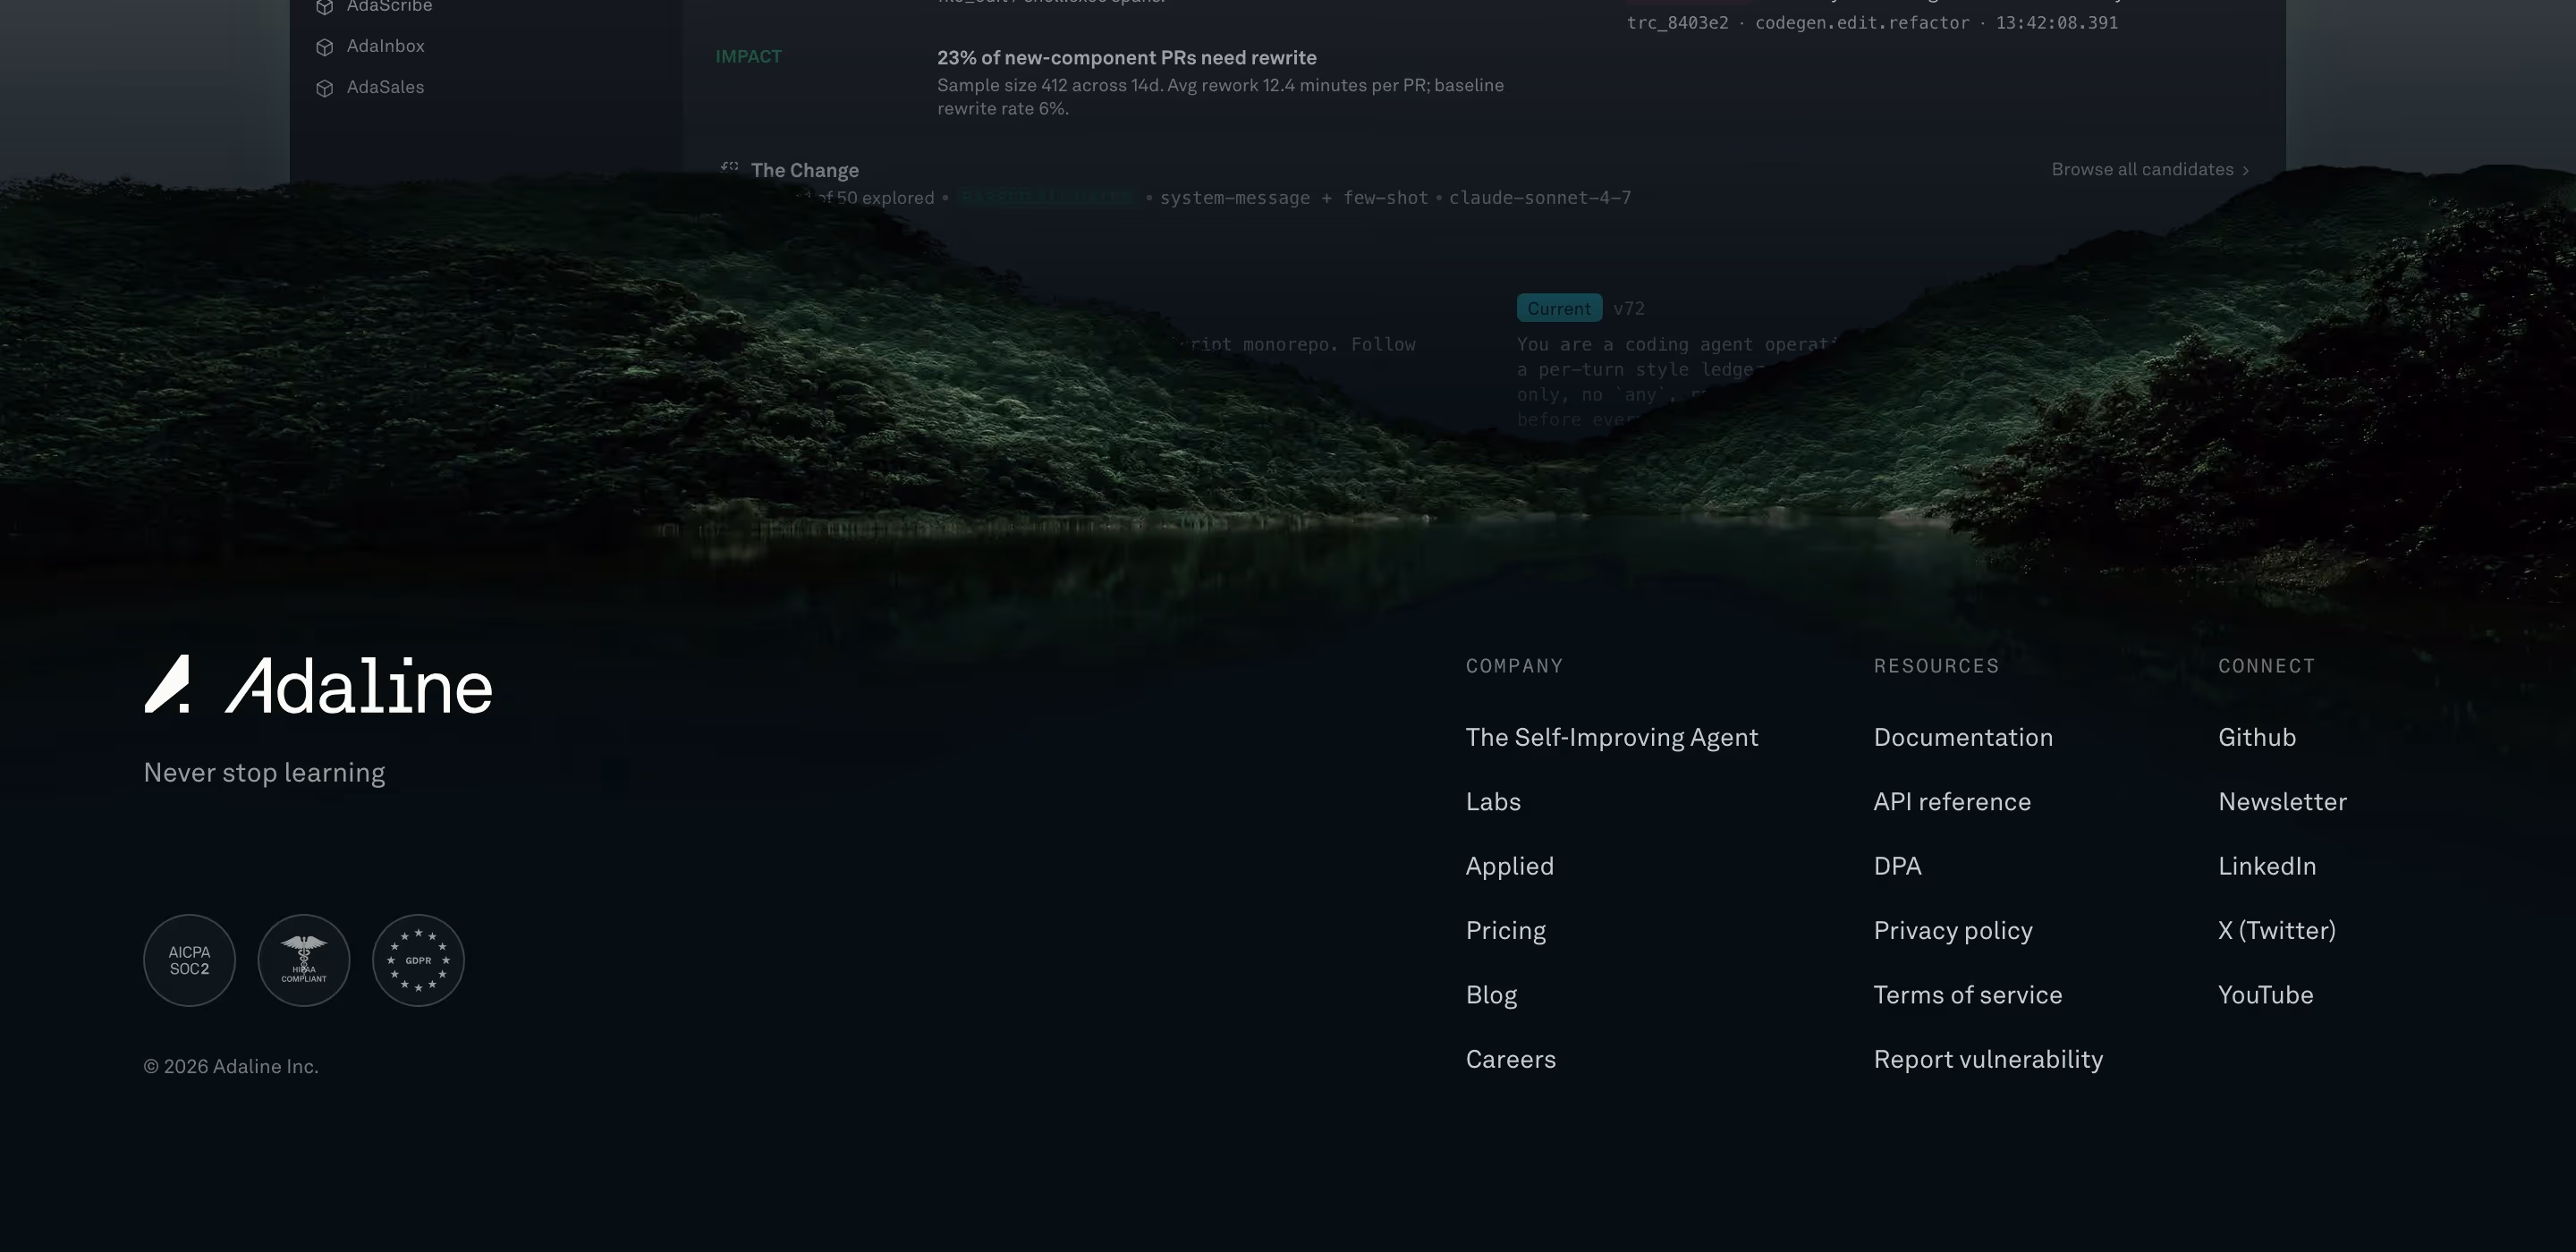Open the LinkedIn link
This screenshot has height=1252, width=2576.
pos(2267,866)
